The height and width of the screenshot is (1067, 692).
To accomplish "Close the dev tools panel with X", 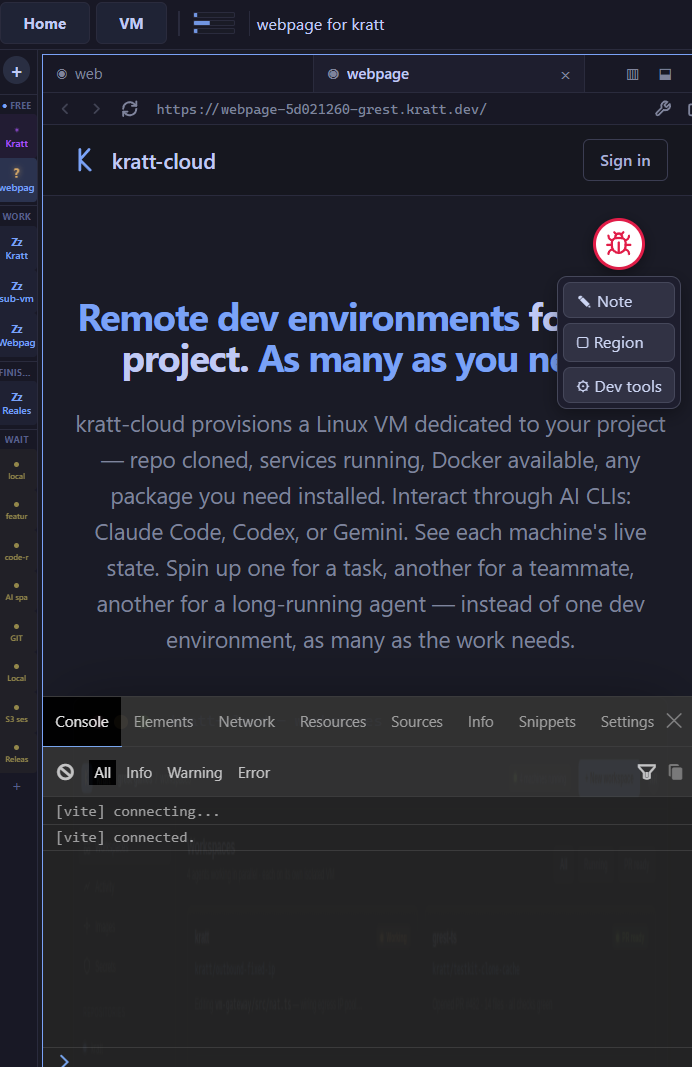I will pyautogui.click(x=674, y=721).
